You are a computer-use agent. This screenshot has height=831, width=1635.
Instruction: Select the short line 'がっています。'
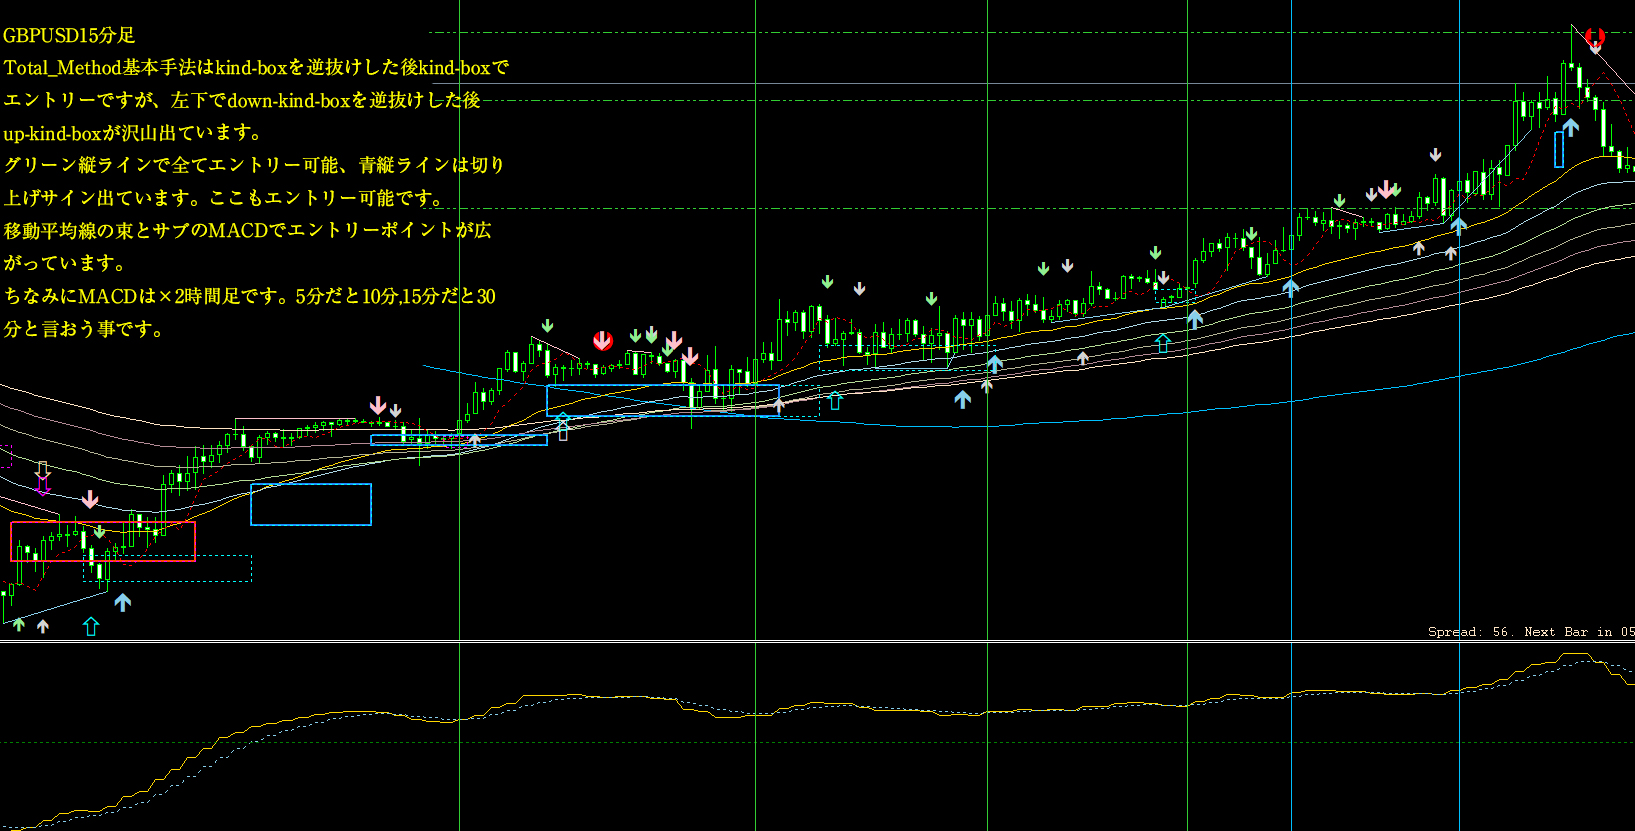65,264
